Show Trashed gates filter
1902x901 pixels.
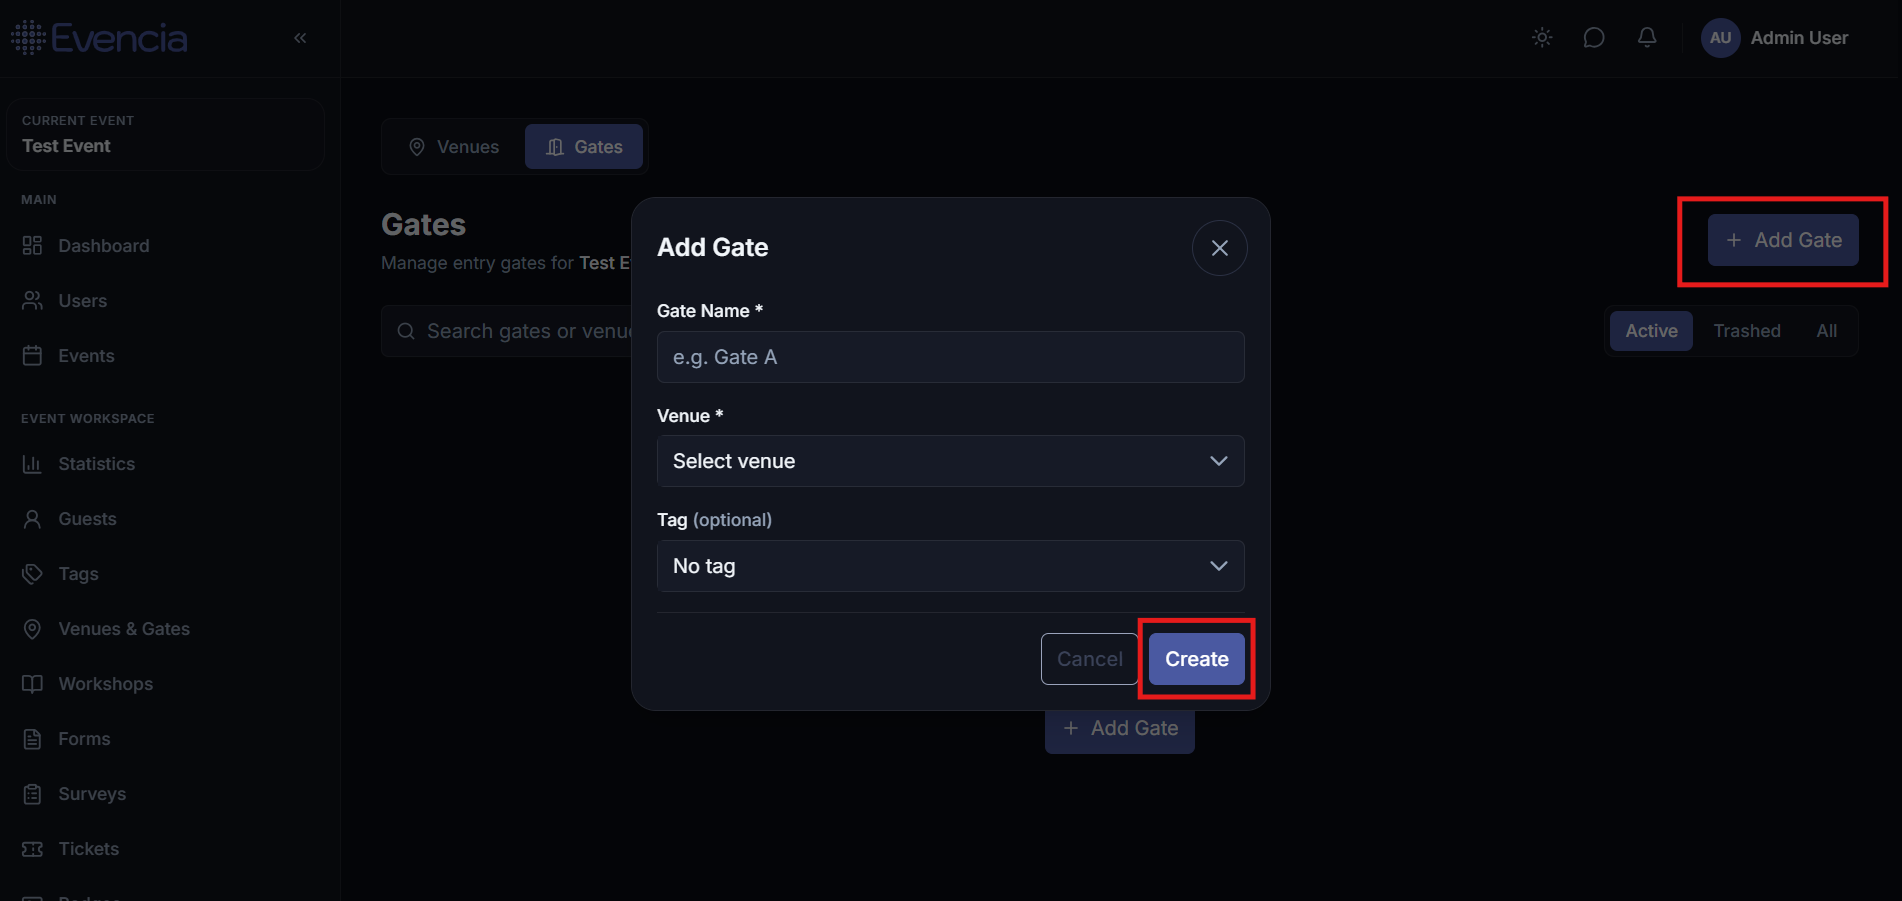(x=1747, y=331)
